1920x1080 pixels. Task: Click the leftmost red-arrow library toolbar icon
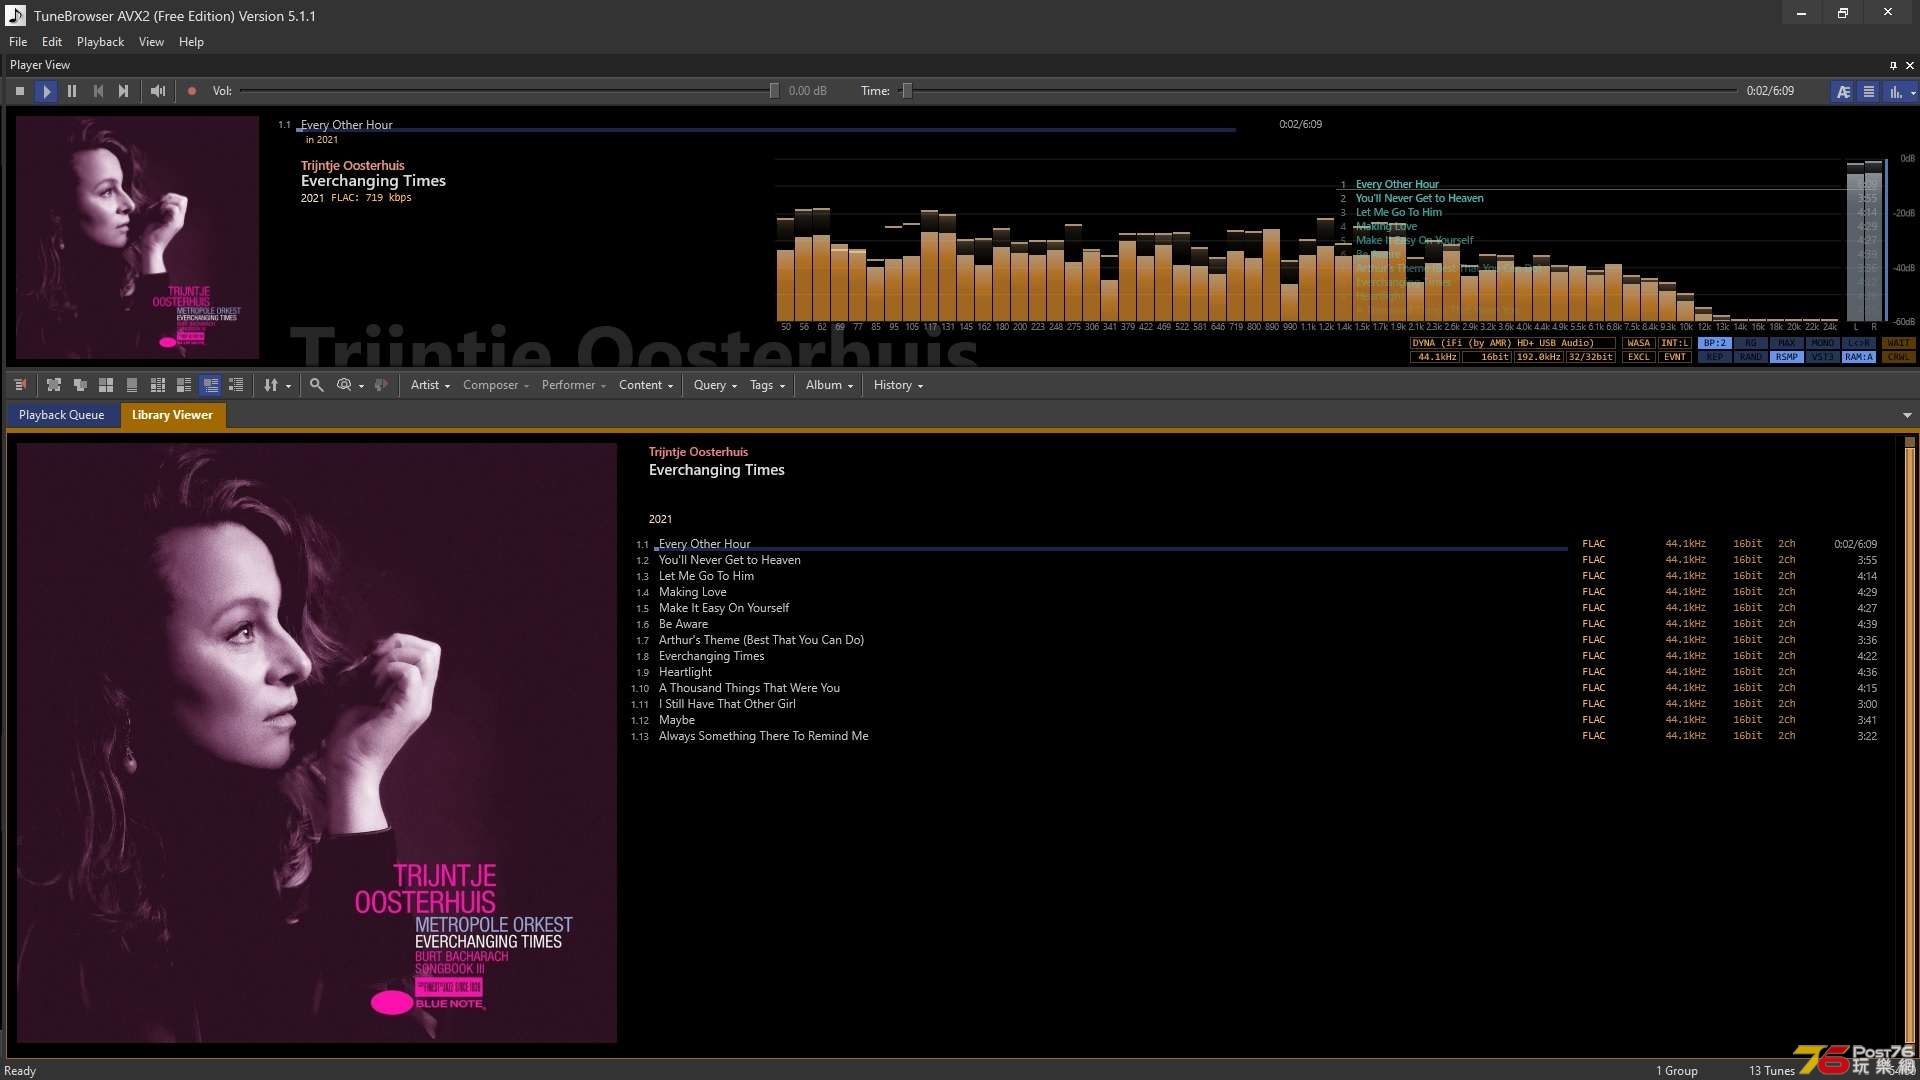coord(20,385)
